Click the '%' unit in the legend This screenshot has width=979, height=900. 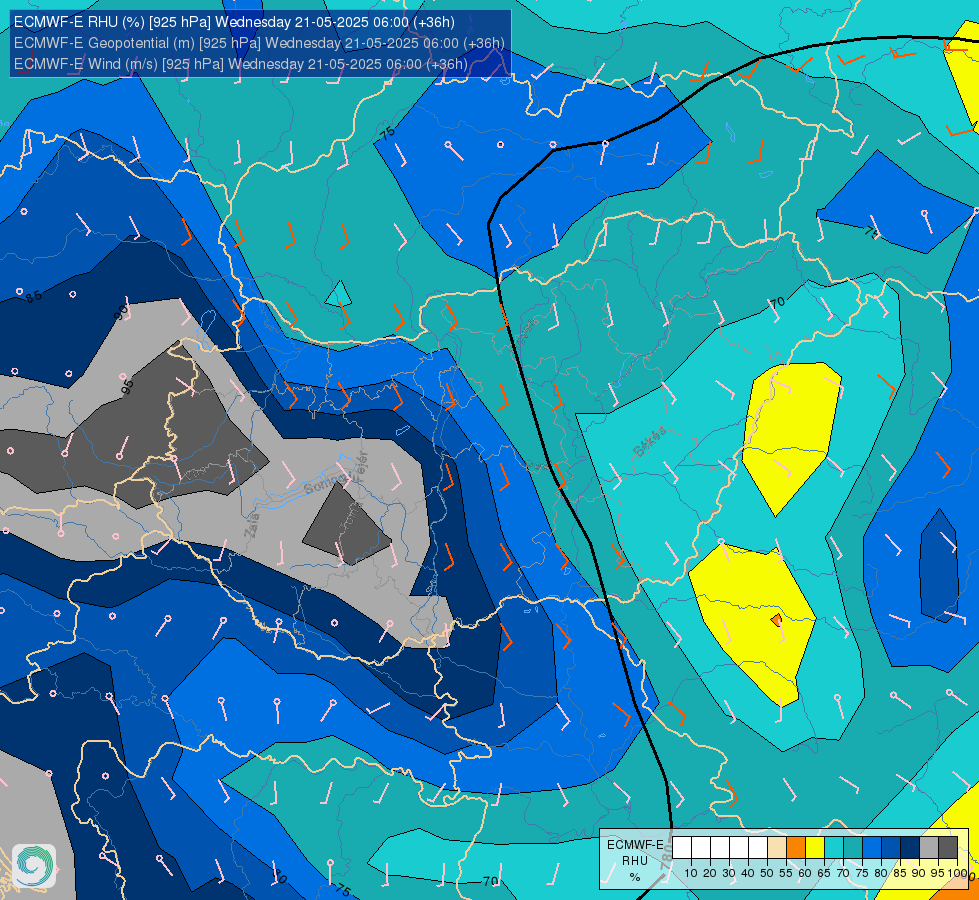click(x=635, y=877)
